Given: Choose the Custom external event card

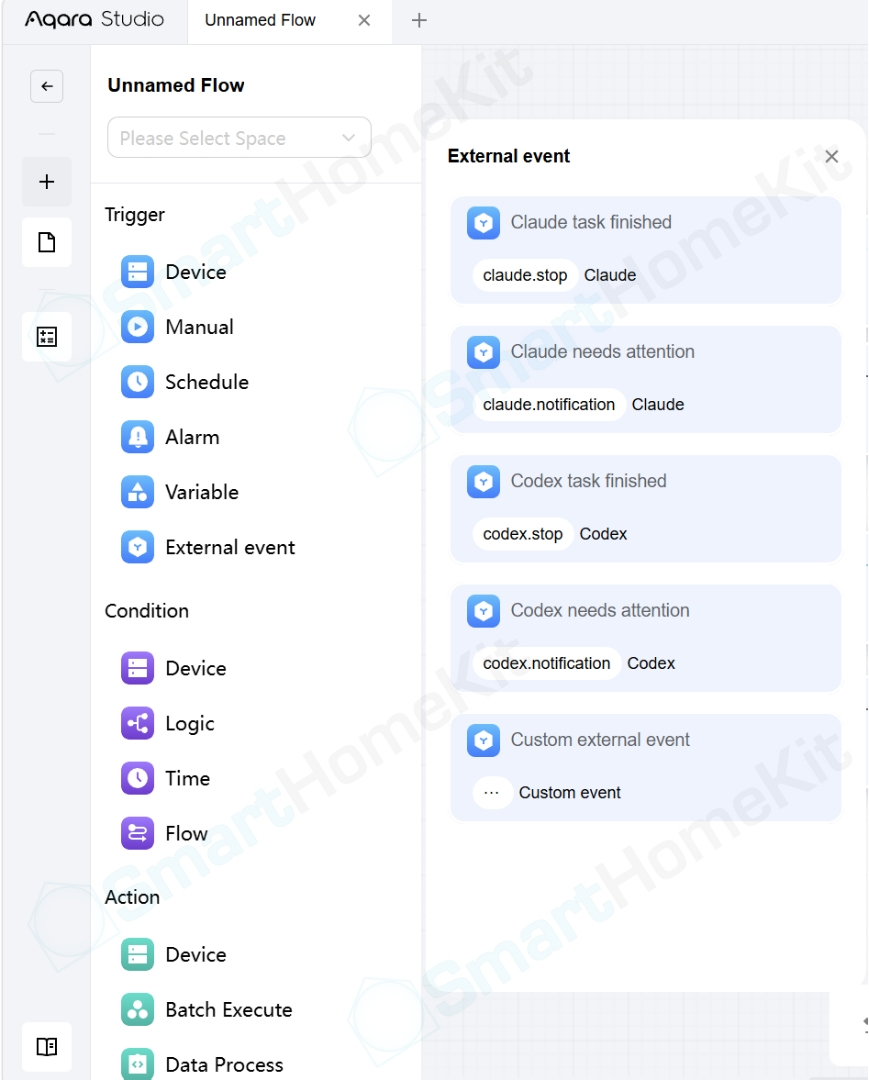Looking at the screenshot, I should pos(646,768).
